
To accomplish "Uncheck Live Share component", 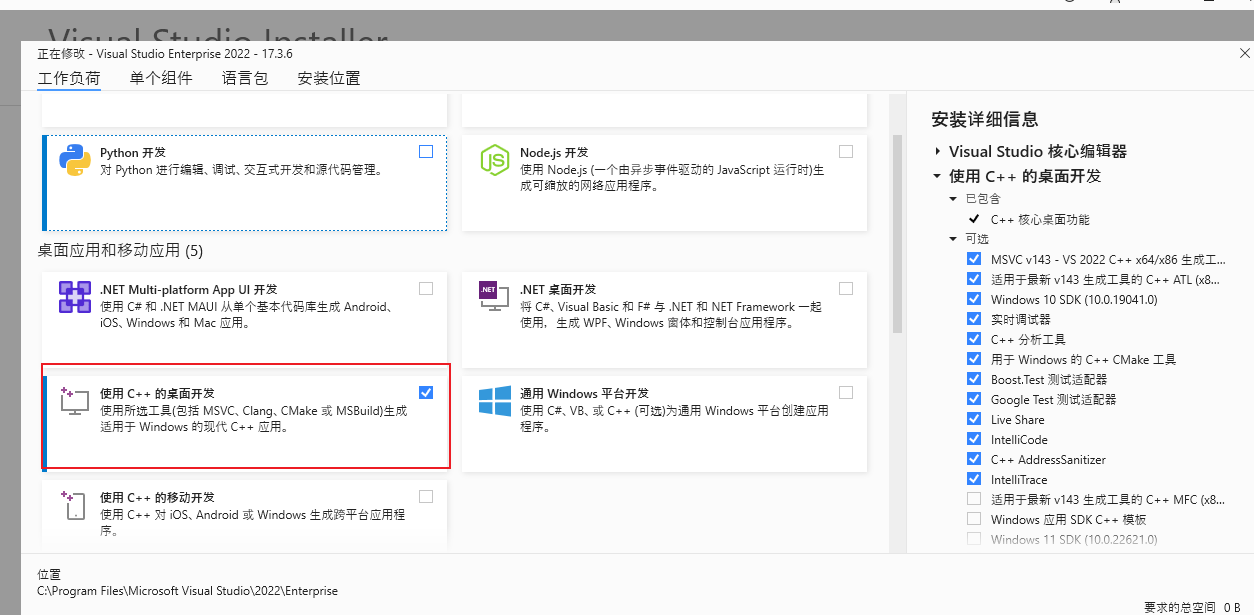I will click(974, 419).
